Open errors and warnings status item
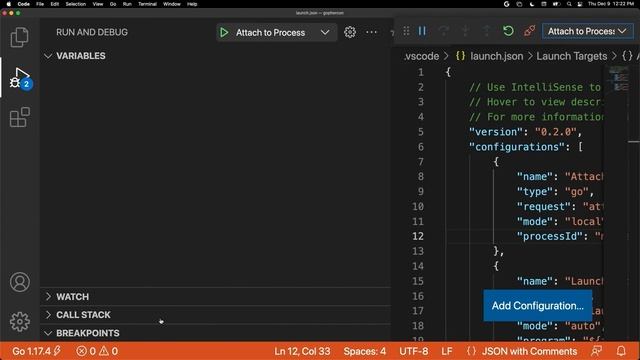Screen dimensions: 640x360 tap(97, 351)
